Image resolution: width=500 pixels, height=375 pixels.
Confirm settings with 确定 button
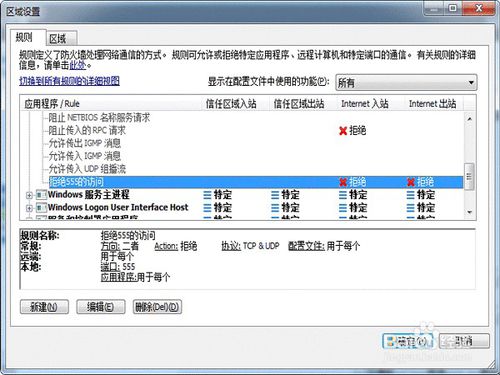coord(408,341)
